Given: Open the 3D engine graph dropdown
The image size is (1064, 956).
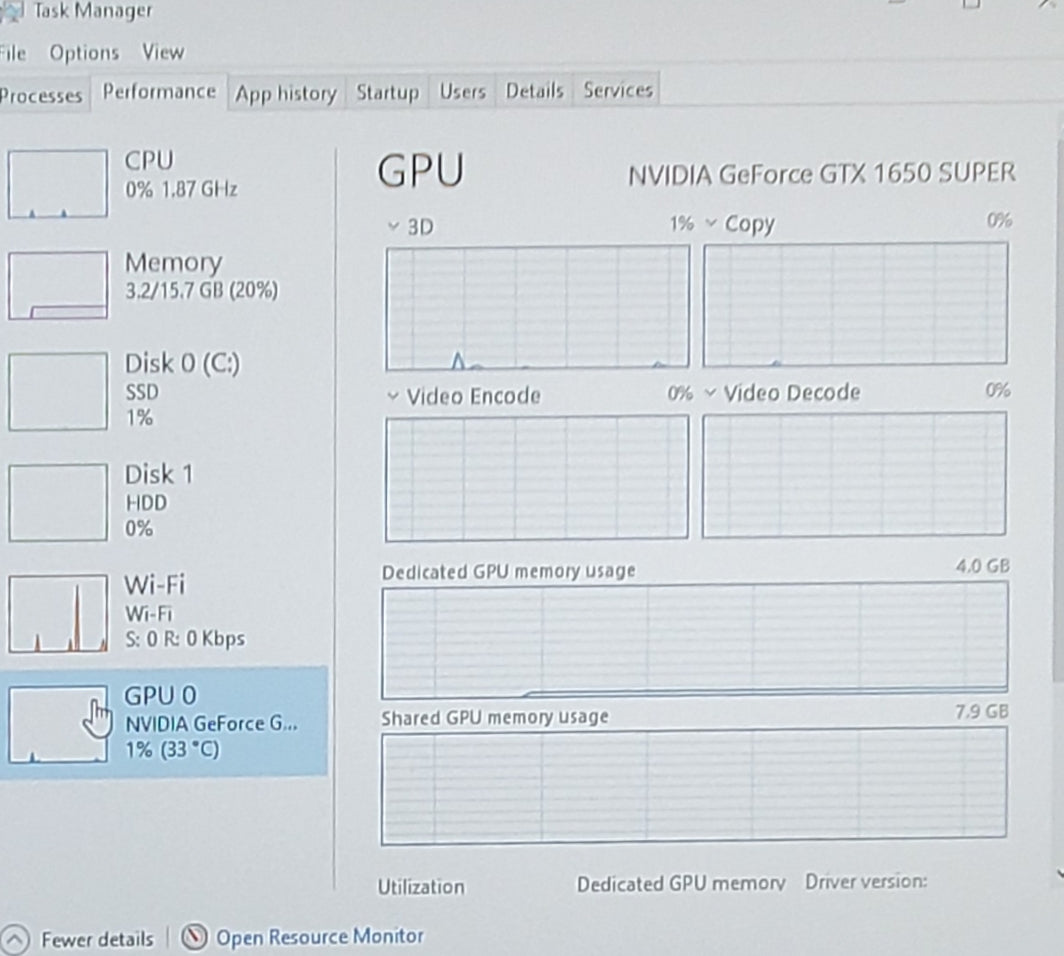Looking at the screenshot, I should 393,226.
